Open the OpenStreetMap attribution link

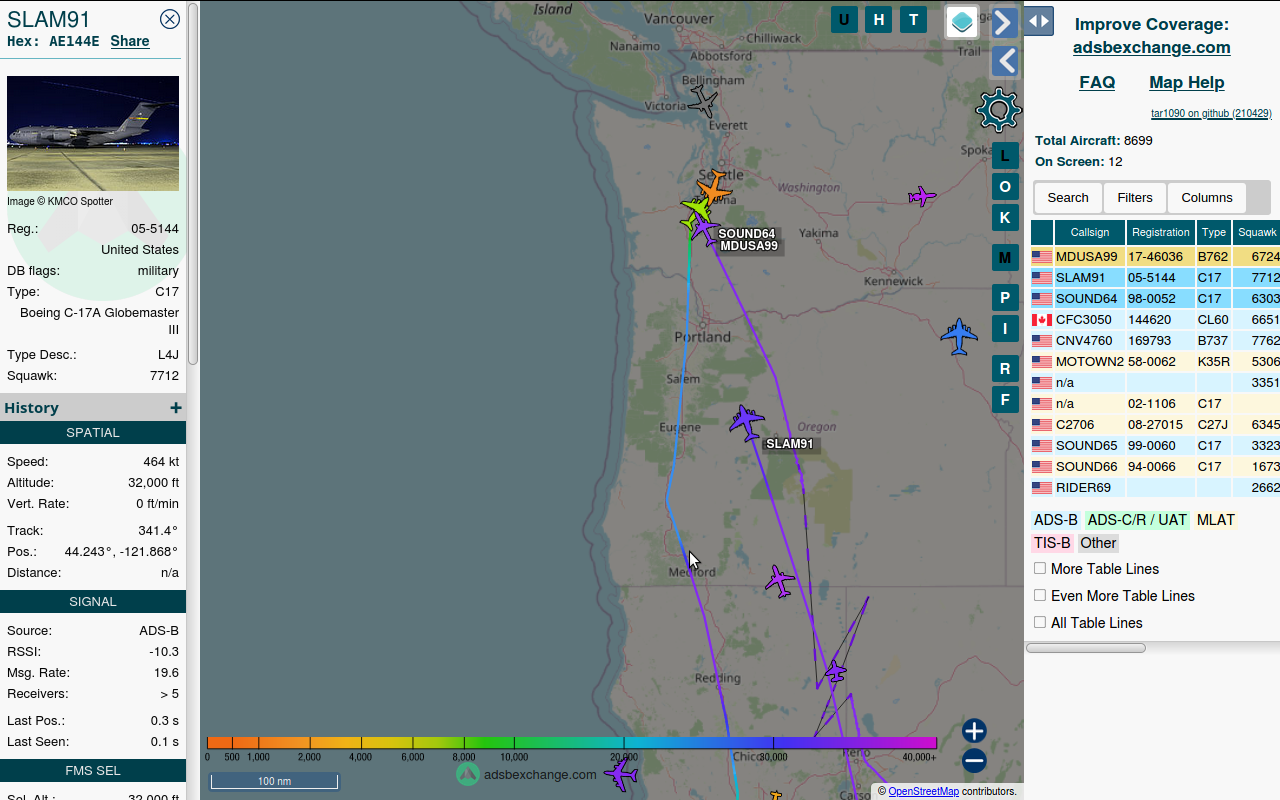924,791
